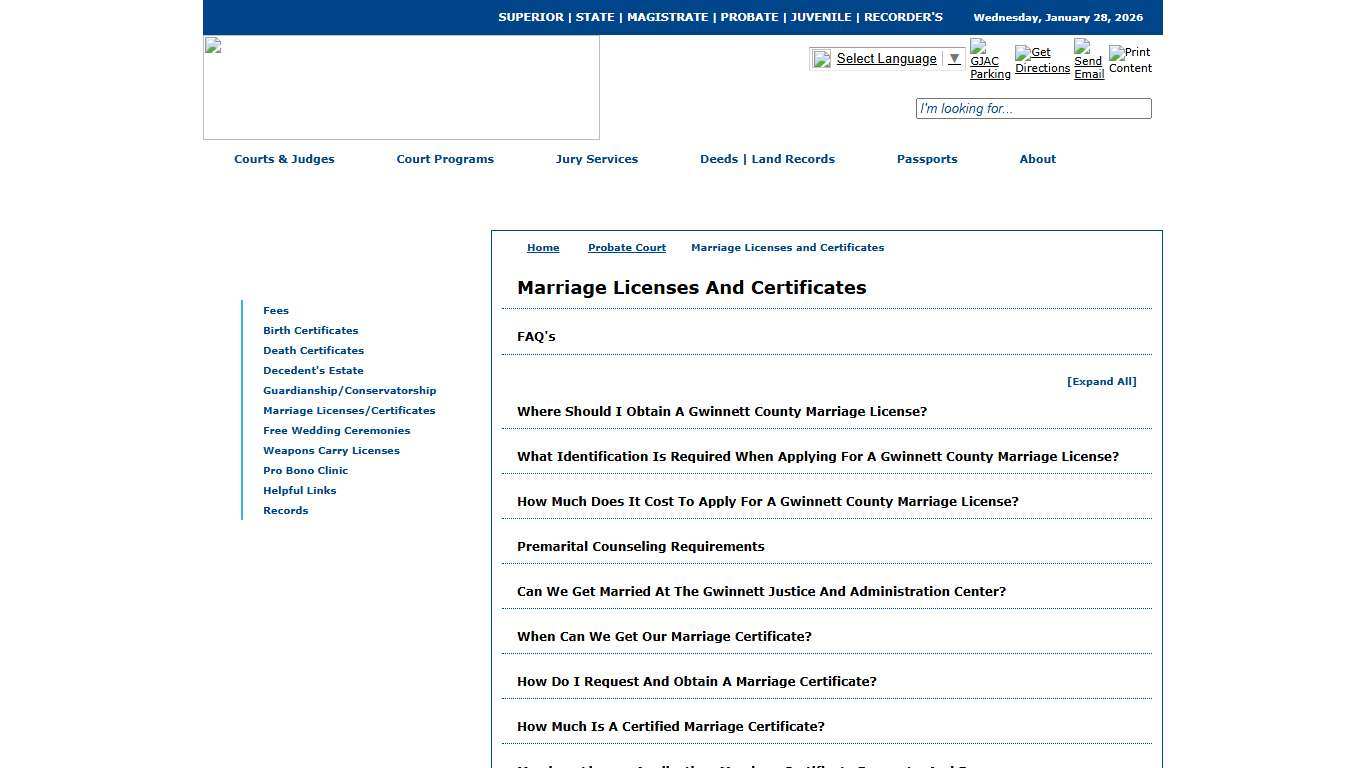Viewport: 1366px width, 768px height.
Task: Expand 'When Can We Get Our Marriage Certificate?'
Action: [663, 636]
